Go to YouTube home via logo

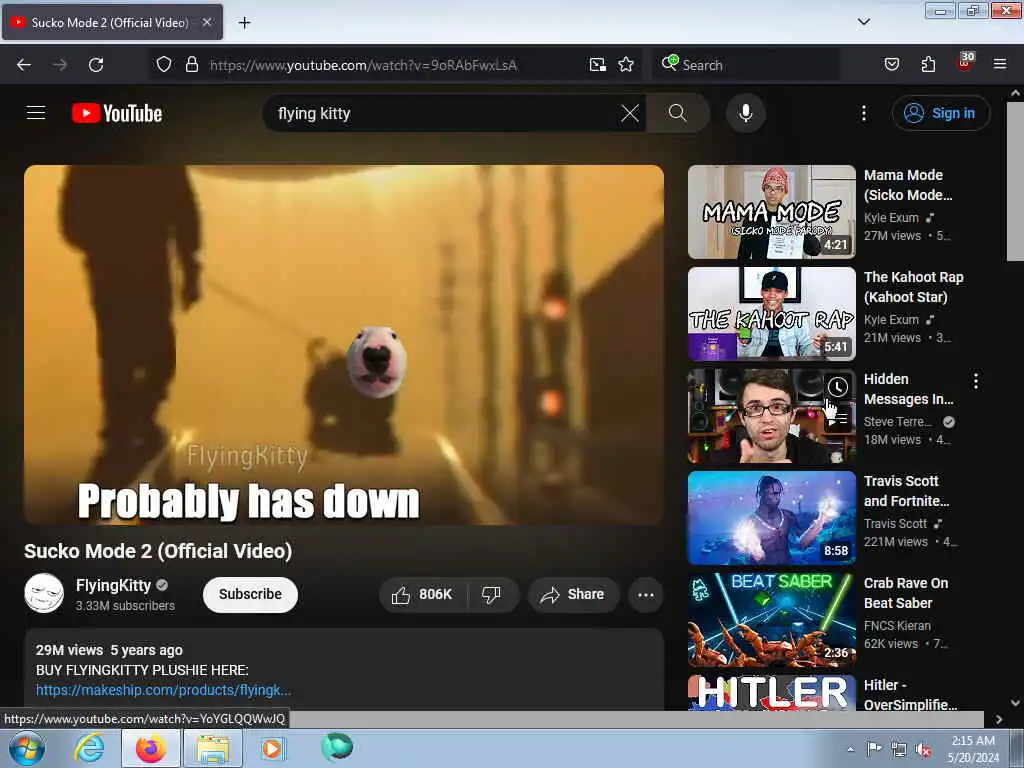(x=117, y=113)
